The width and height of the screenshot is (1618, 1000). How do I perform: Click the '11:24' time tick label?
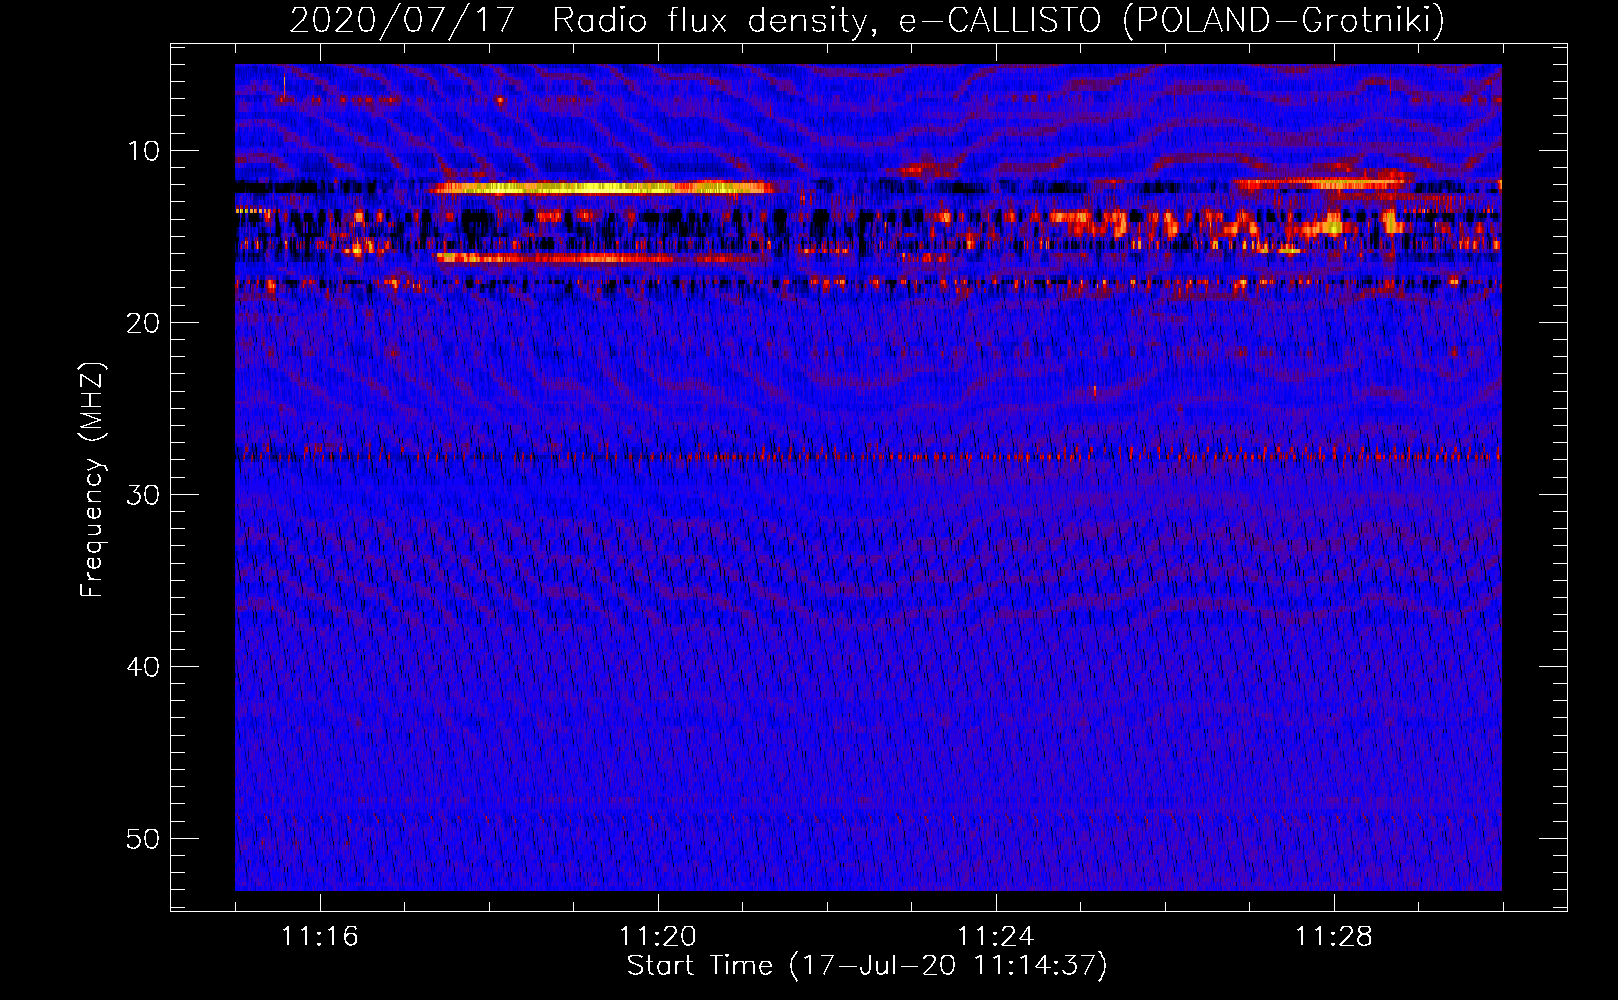coord(996,937)
